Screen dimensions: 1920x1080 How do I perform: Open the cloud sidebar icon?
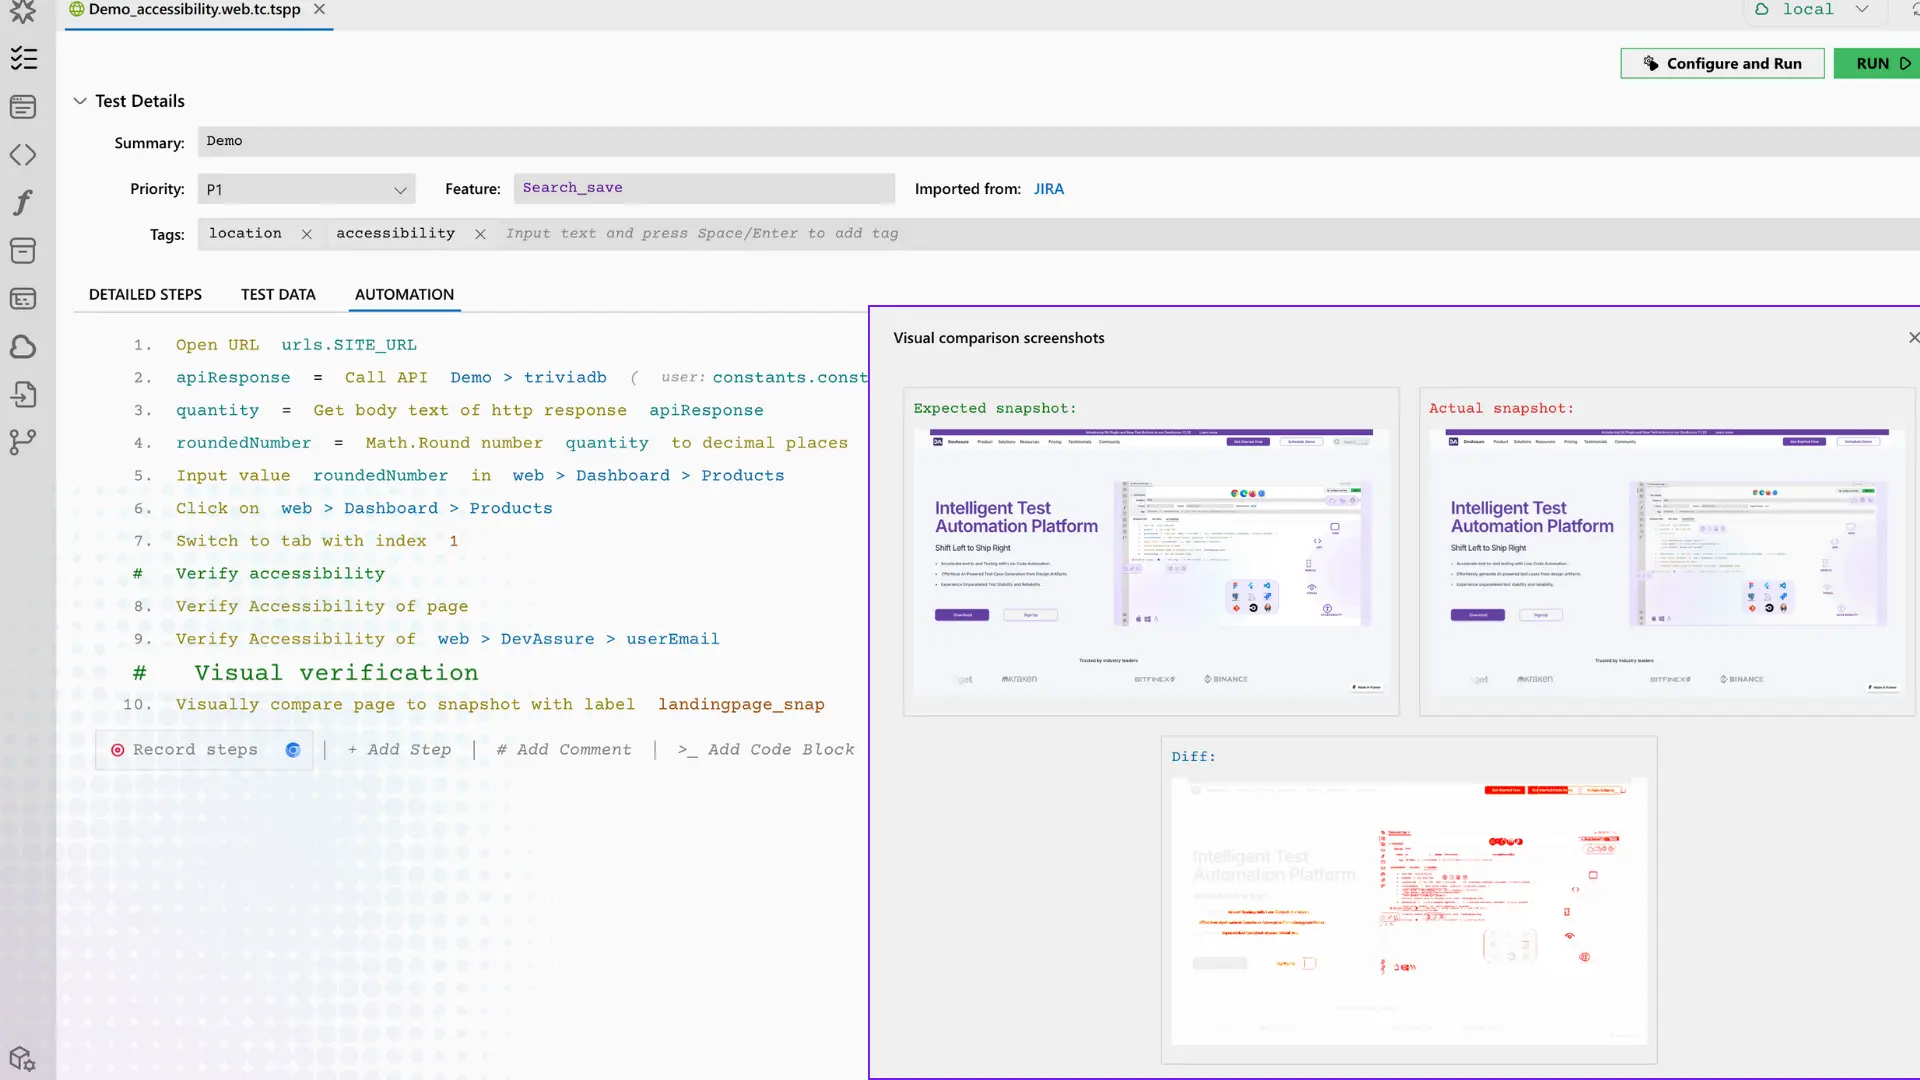click(23, 347)
